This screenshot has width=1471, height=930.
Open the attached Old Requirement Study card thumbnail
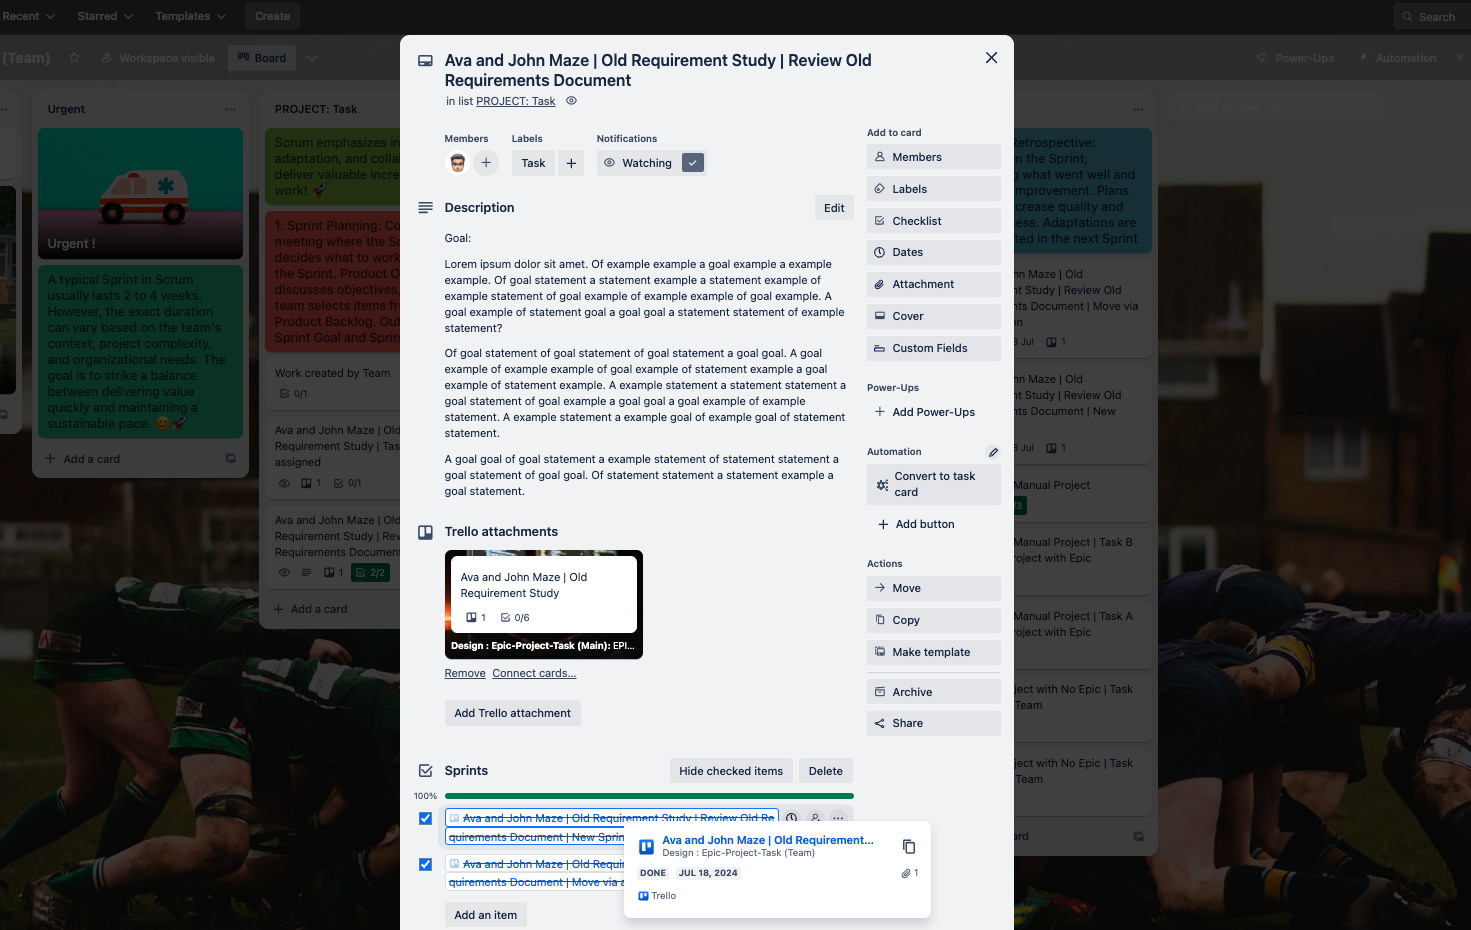tap(543, 604)
